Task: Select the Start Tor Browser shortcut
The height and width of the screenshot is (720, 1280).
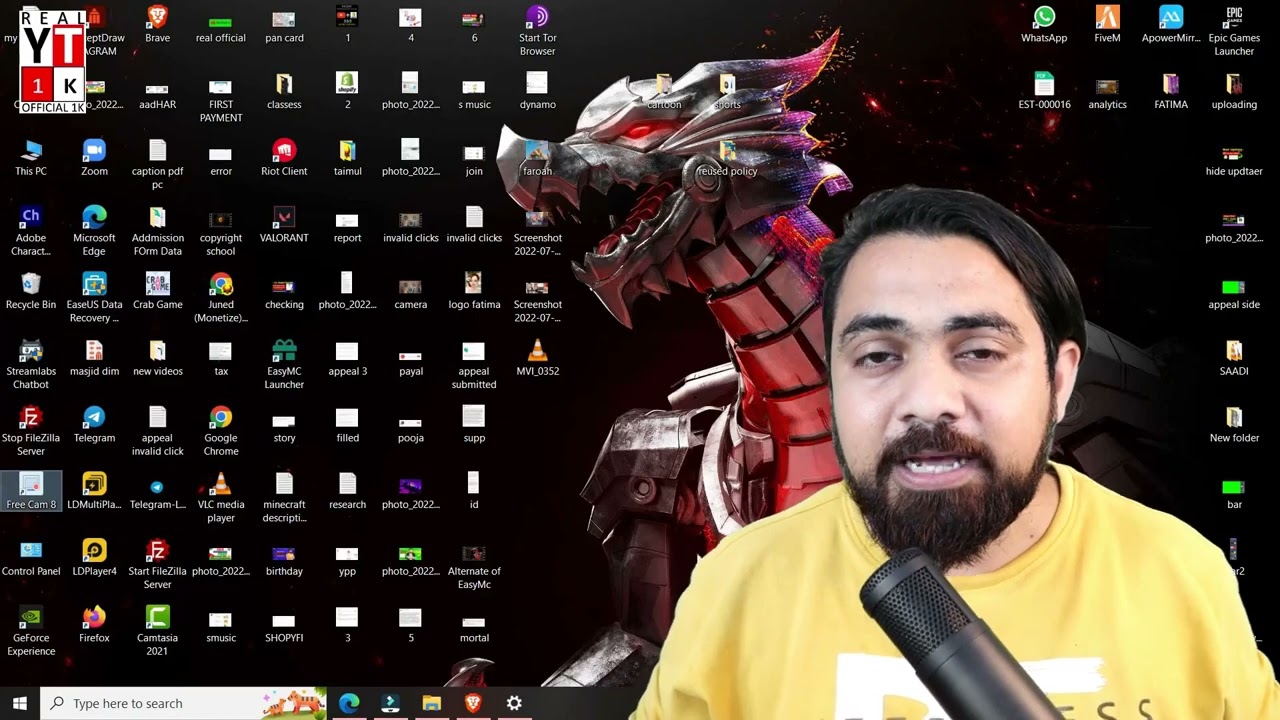Action: 537,31
